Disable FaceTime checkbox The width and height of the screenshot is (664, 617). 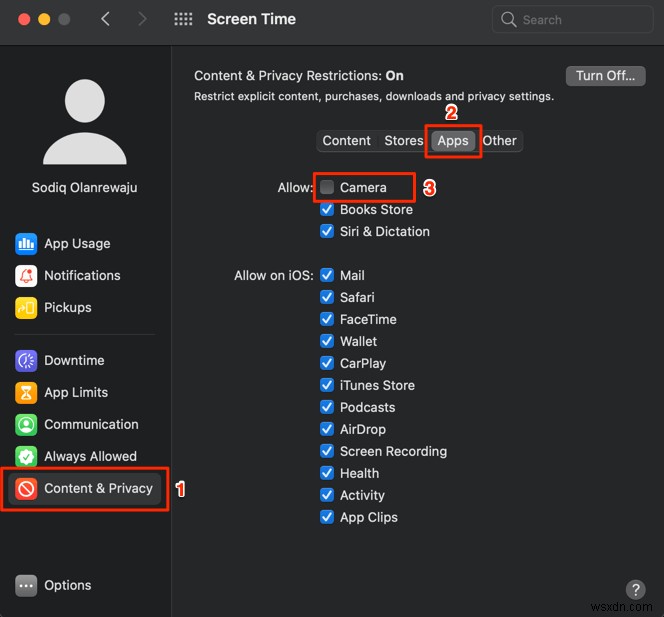pos(327,319)
